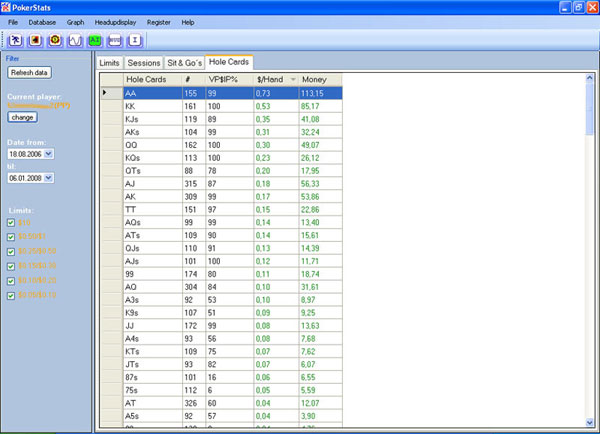Click the 87s hole cards cell

tap(153, 377)
